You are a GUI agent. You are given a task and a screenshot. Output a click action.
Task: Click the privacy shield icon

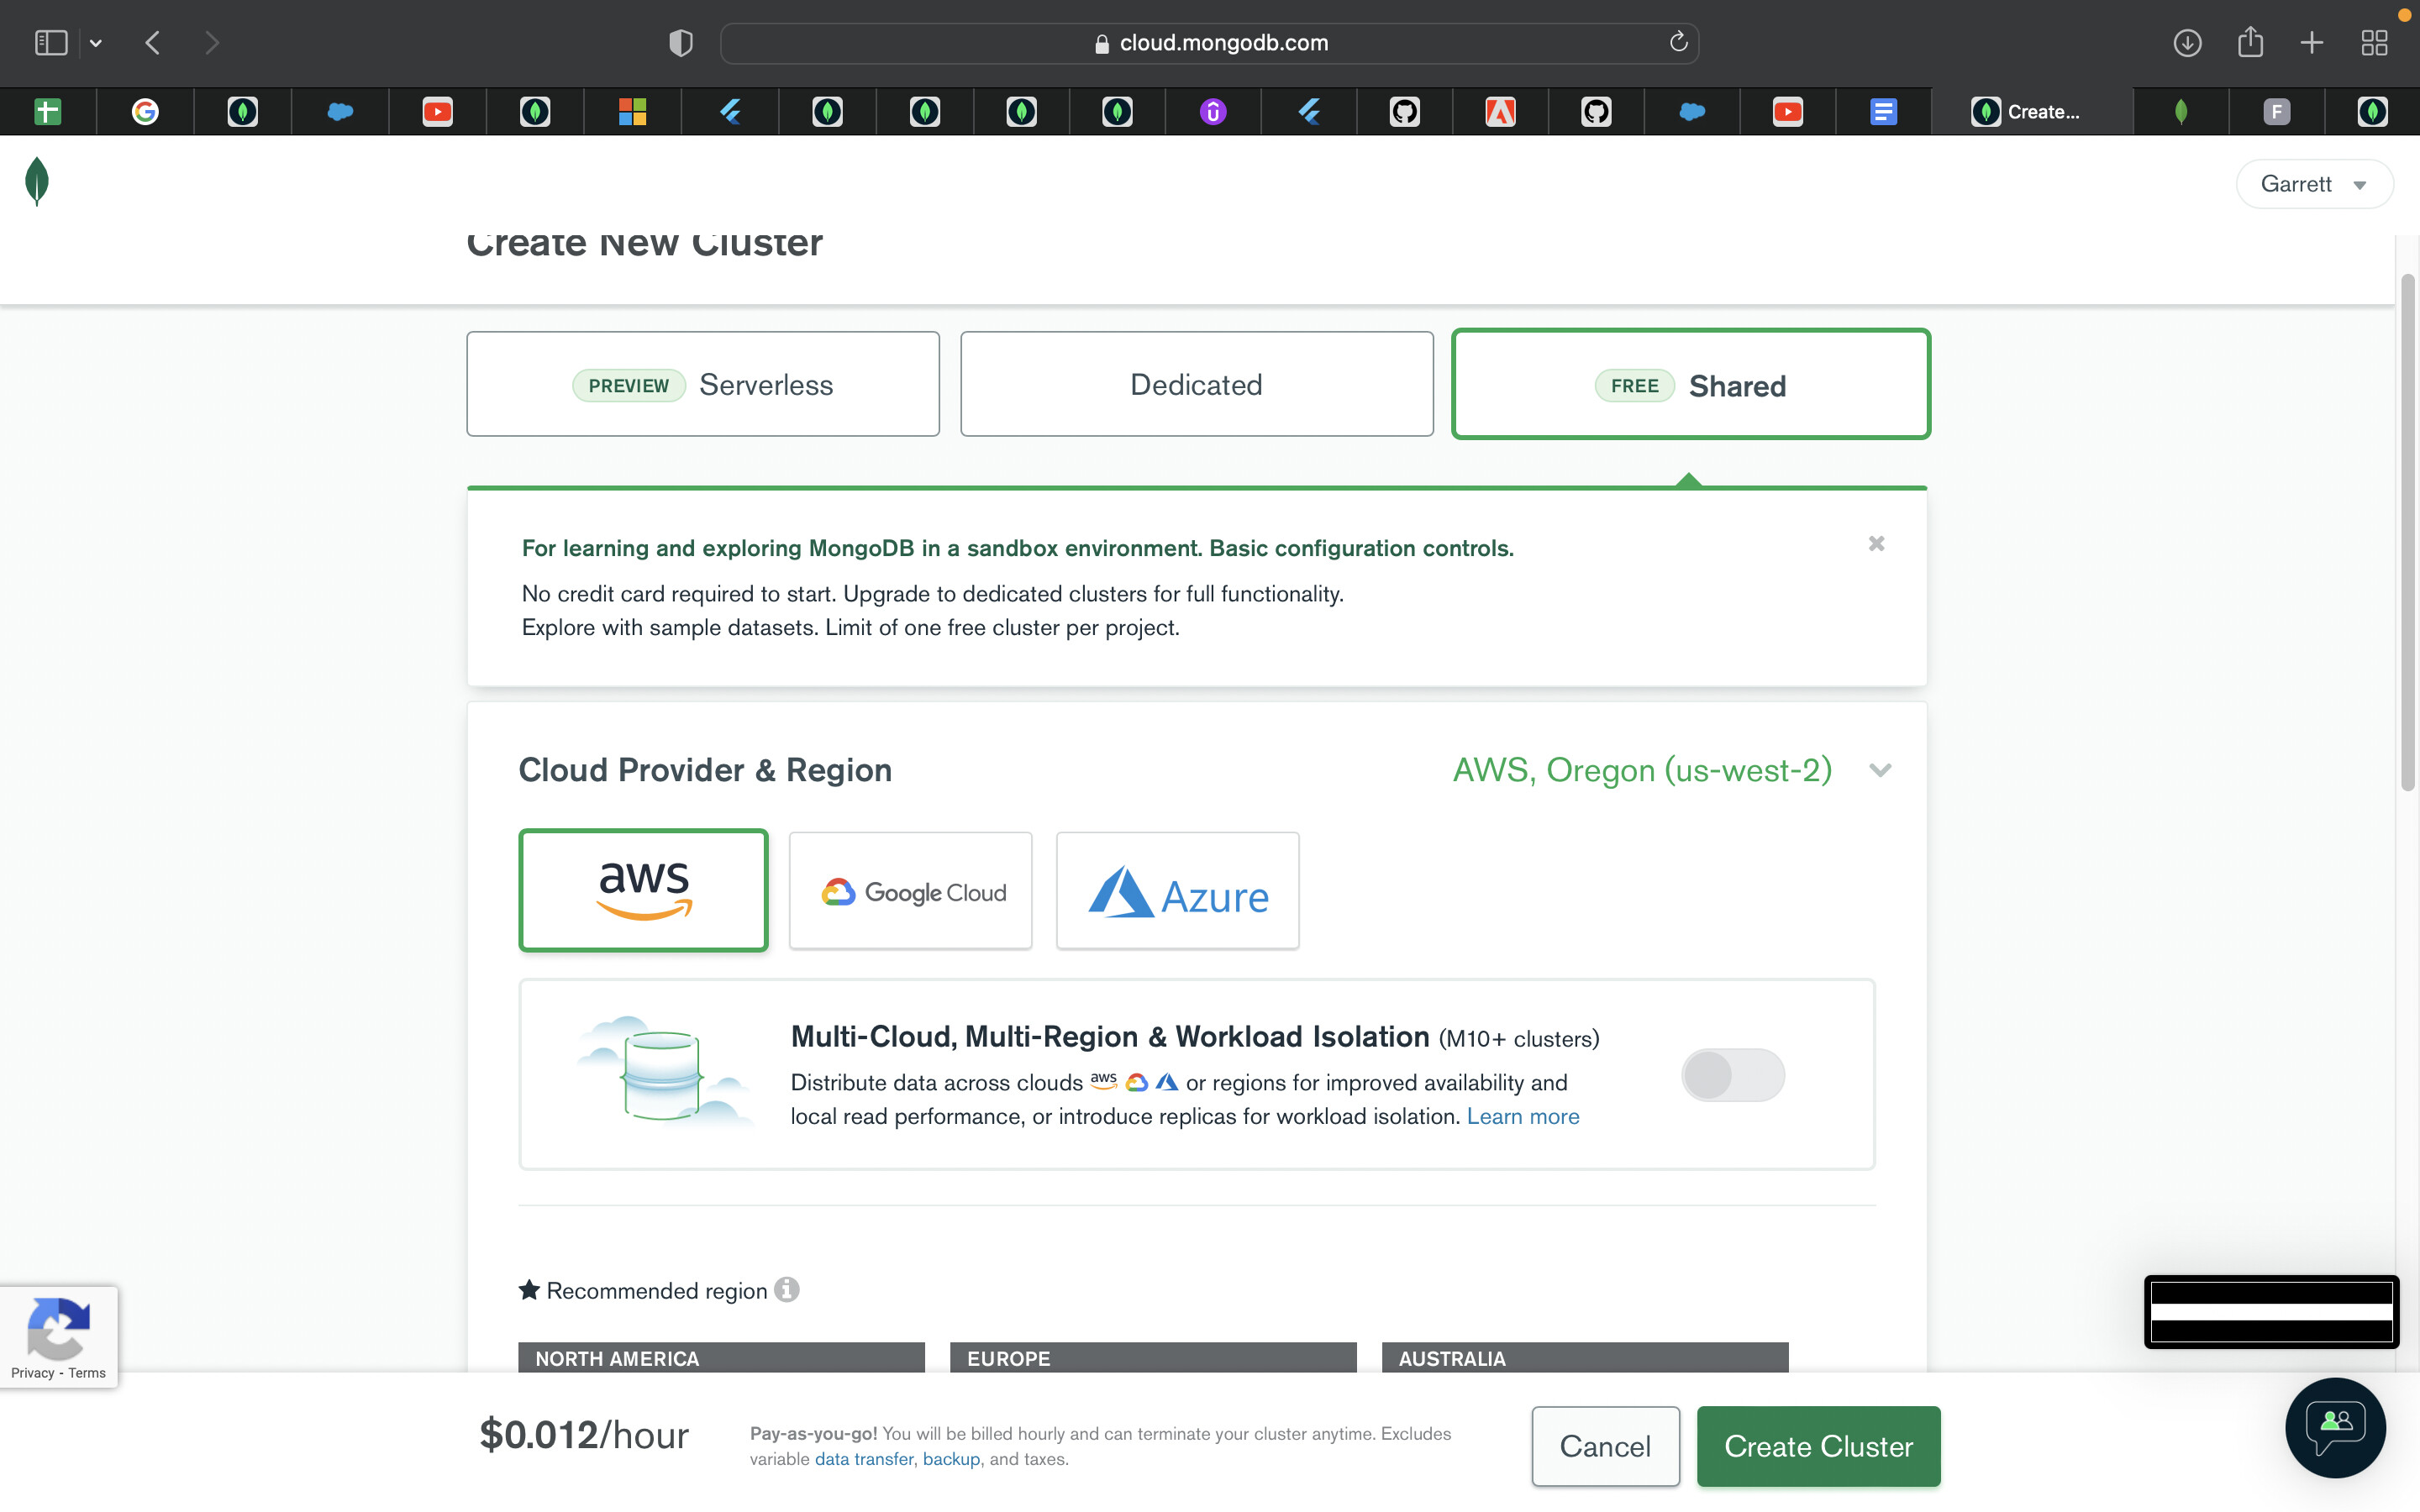point(681,42)
